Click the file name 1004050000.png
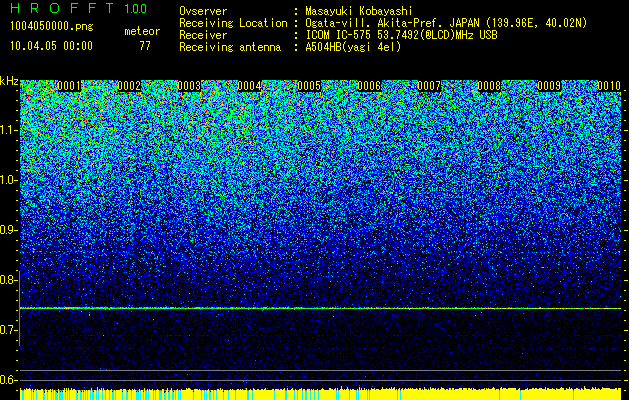The height and width of the screenshot is (400, 629). (52, 27)
